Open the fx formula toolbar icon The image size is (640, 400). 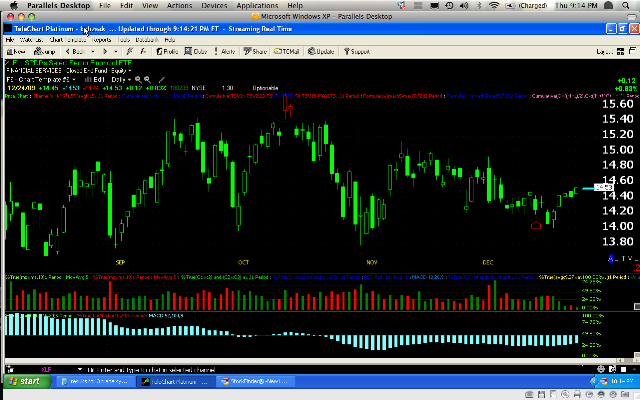143,51
